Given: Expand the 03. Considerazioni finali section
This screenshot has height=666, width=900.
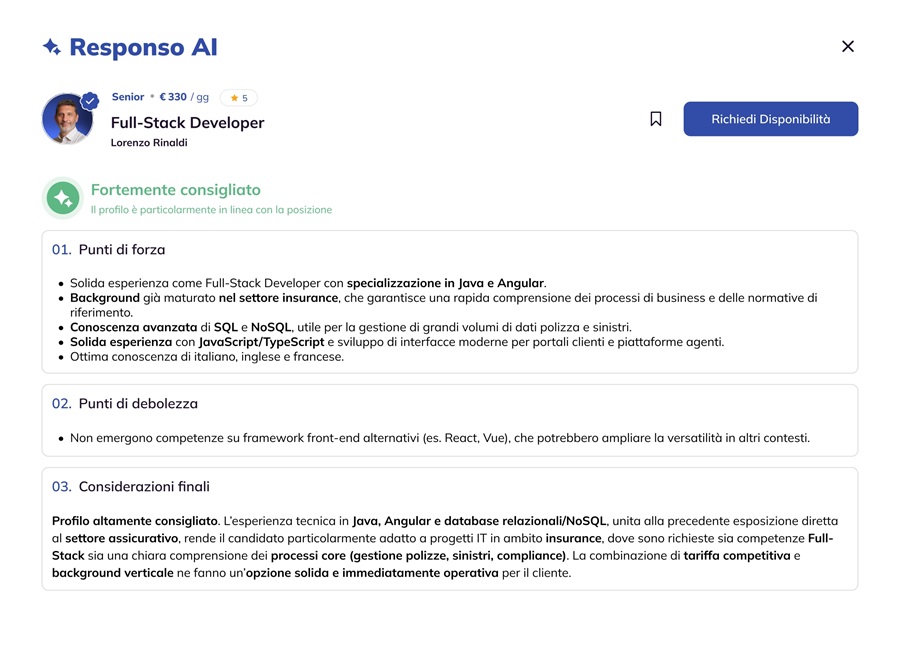Looking at the screenshot, I should point(131,487).
